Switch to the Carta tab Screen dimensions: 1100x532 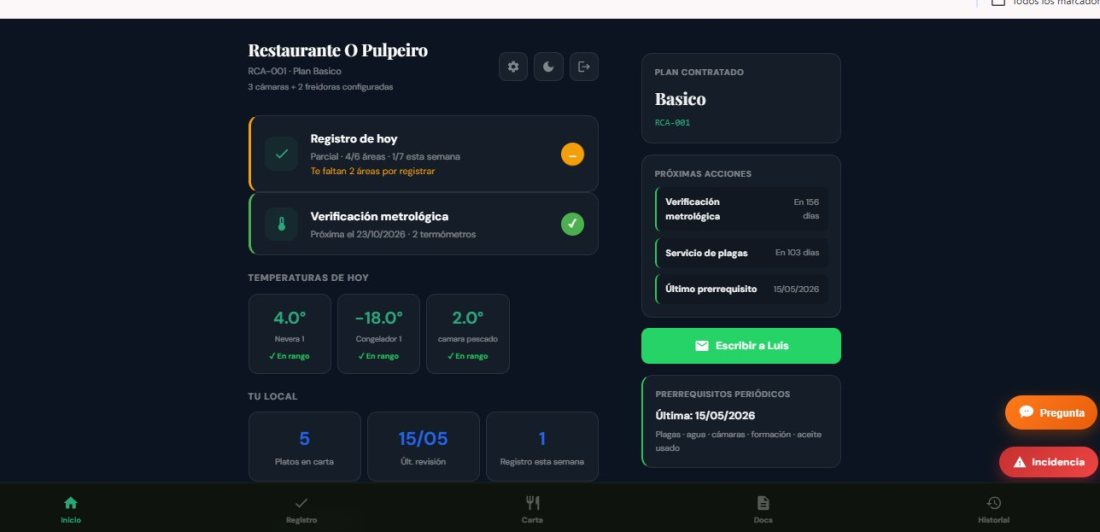coord(532,510)
